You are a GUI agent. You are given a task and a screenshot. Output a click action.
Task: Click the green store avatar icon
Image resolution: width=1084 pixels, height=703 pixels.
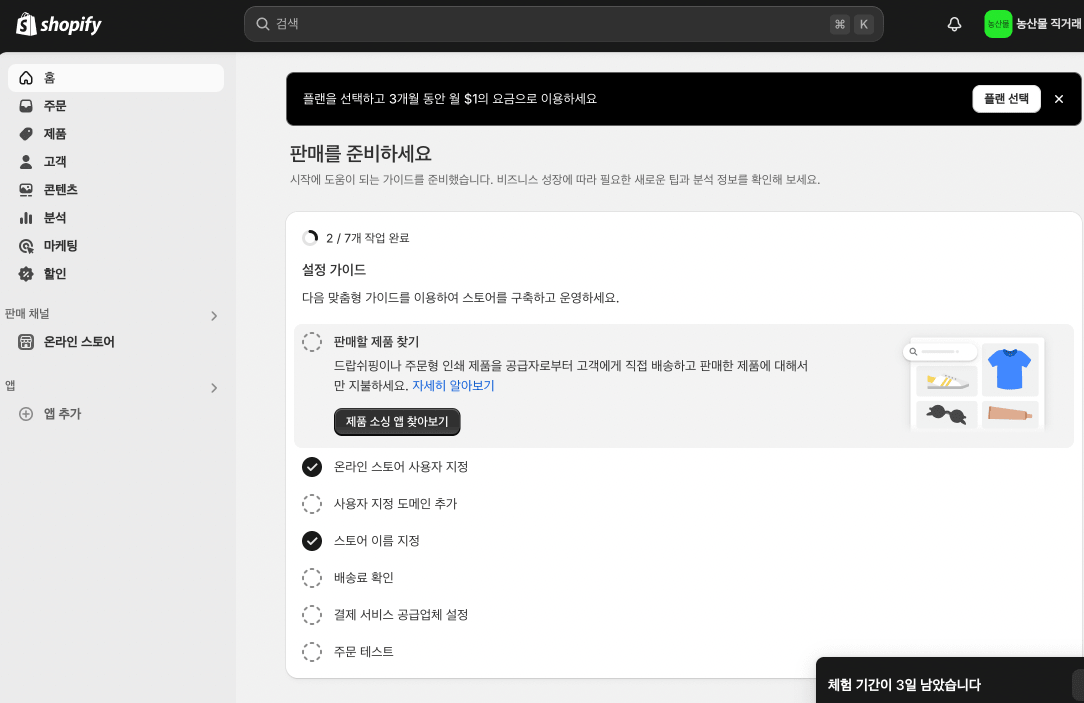[998, 24]
